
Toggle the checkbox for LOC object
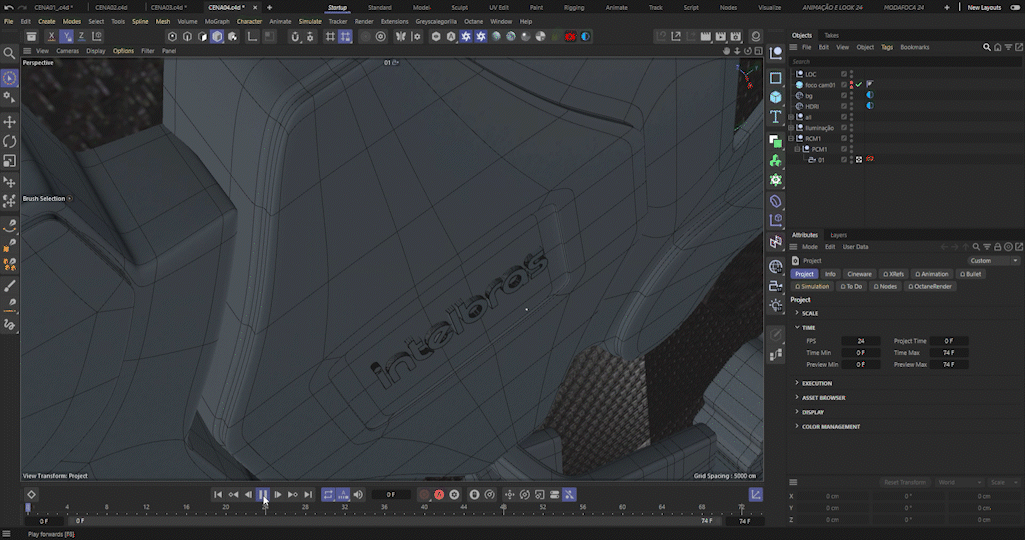[844, 74]
